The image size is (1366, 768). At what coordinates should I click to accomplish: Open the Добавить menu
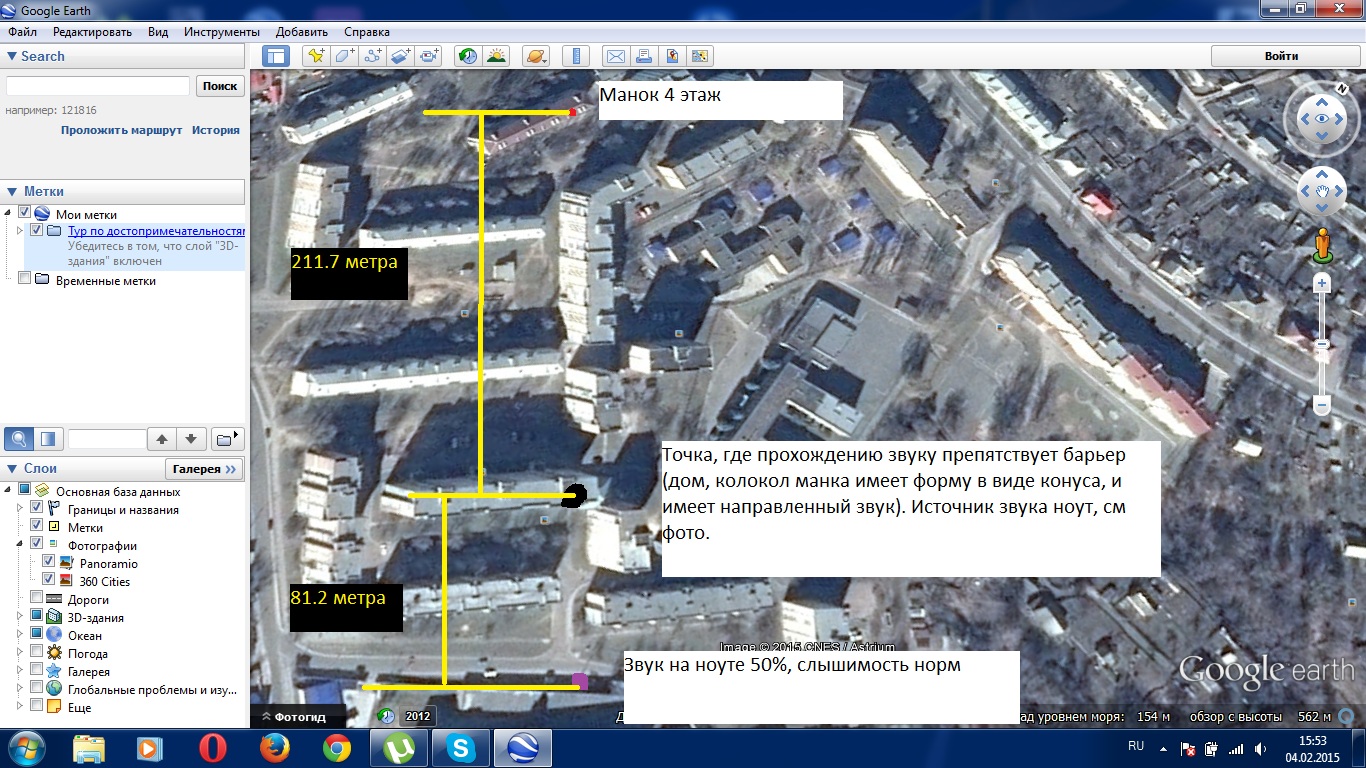pos(301,32)
